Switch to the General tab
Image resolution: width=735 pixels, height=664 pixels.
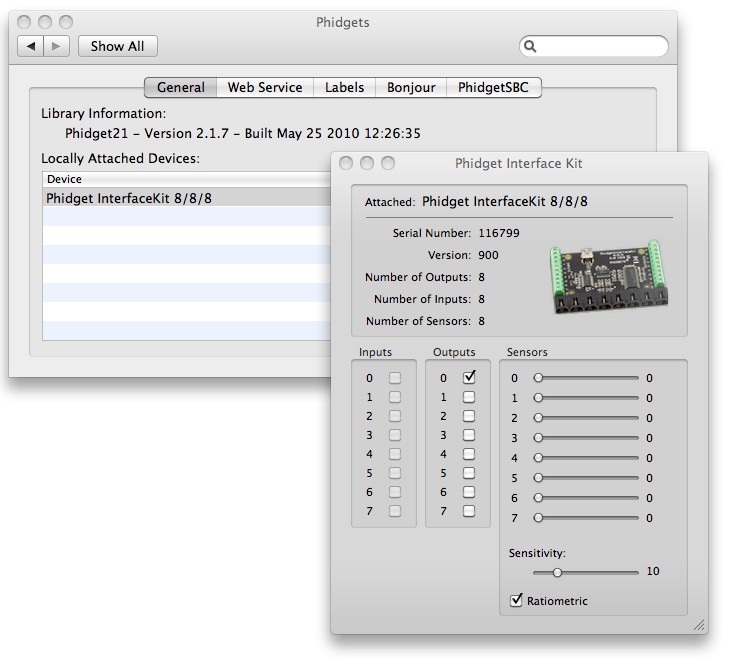point(180,88)
